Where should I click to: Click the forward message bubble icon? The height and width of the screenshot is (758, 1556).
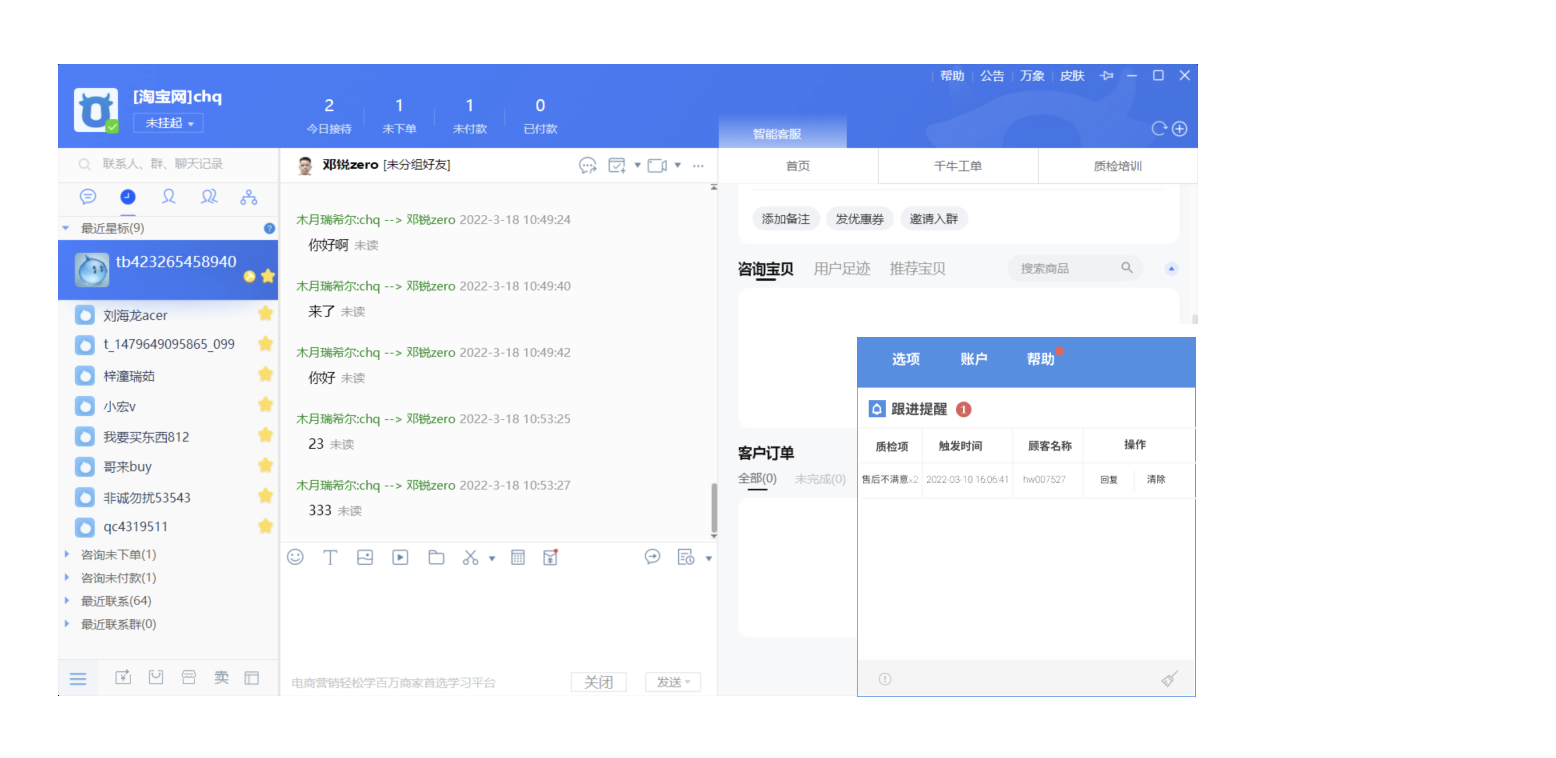(652, 557)
